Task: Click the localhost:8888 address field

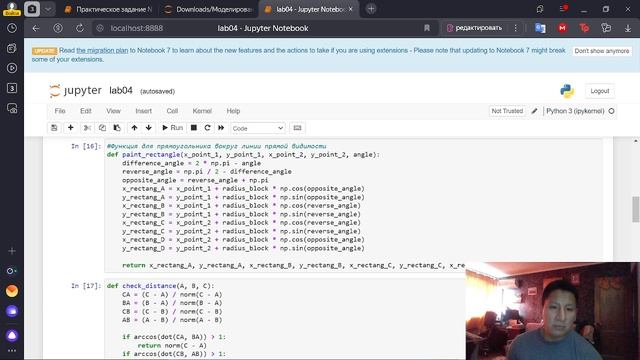Action: tap(137, 28)
